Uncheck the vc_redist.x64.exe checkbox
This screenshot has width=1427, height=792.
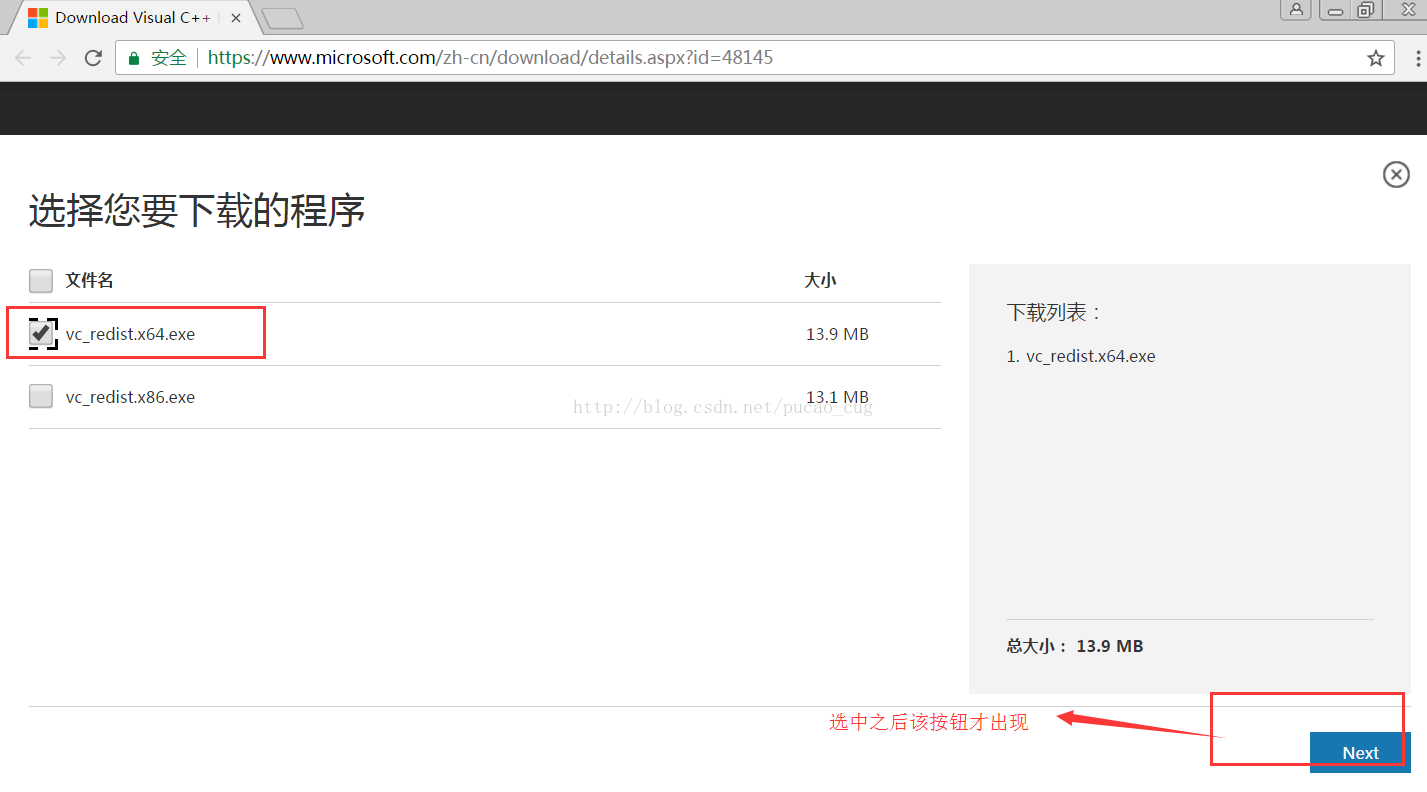point(41,333)
